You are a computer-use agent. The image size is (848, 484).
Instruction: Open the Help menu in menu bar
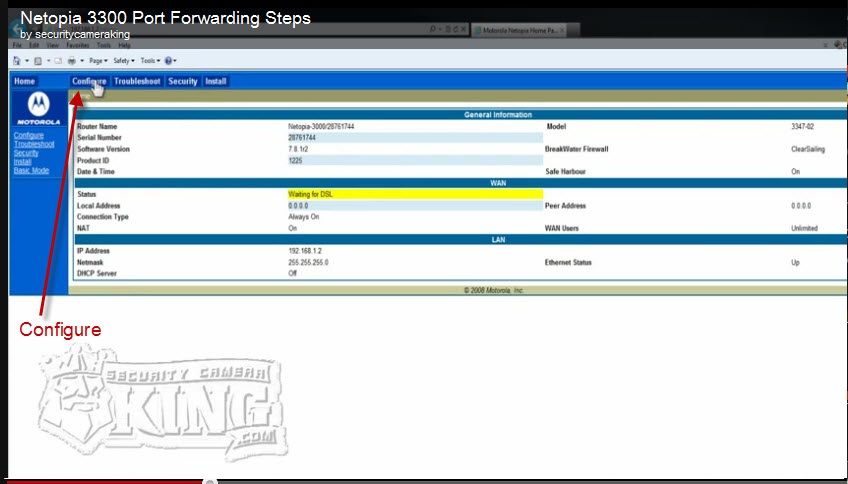coord(124,45)
